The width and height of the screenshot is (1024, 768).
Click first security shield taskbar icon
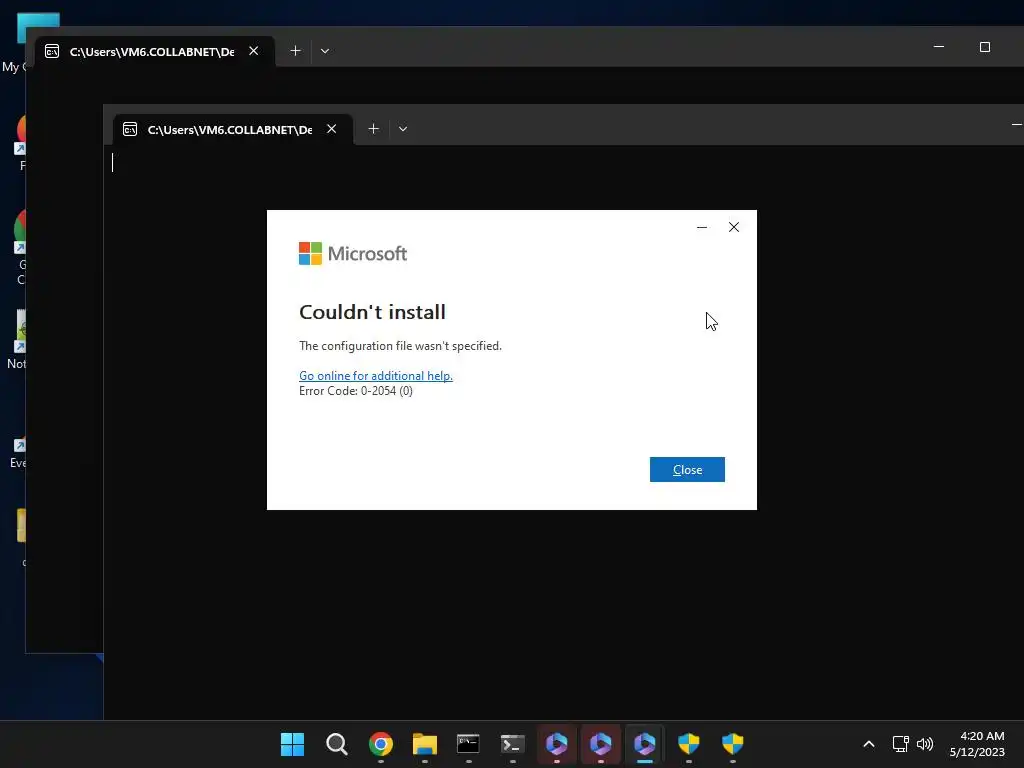click(688, 744)
